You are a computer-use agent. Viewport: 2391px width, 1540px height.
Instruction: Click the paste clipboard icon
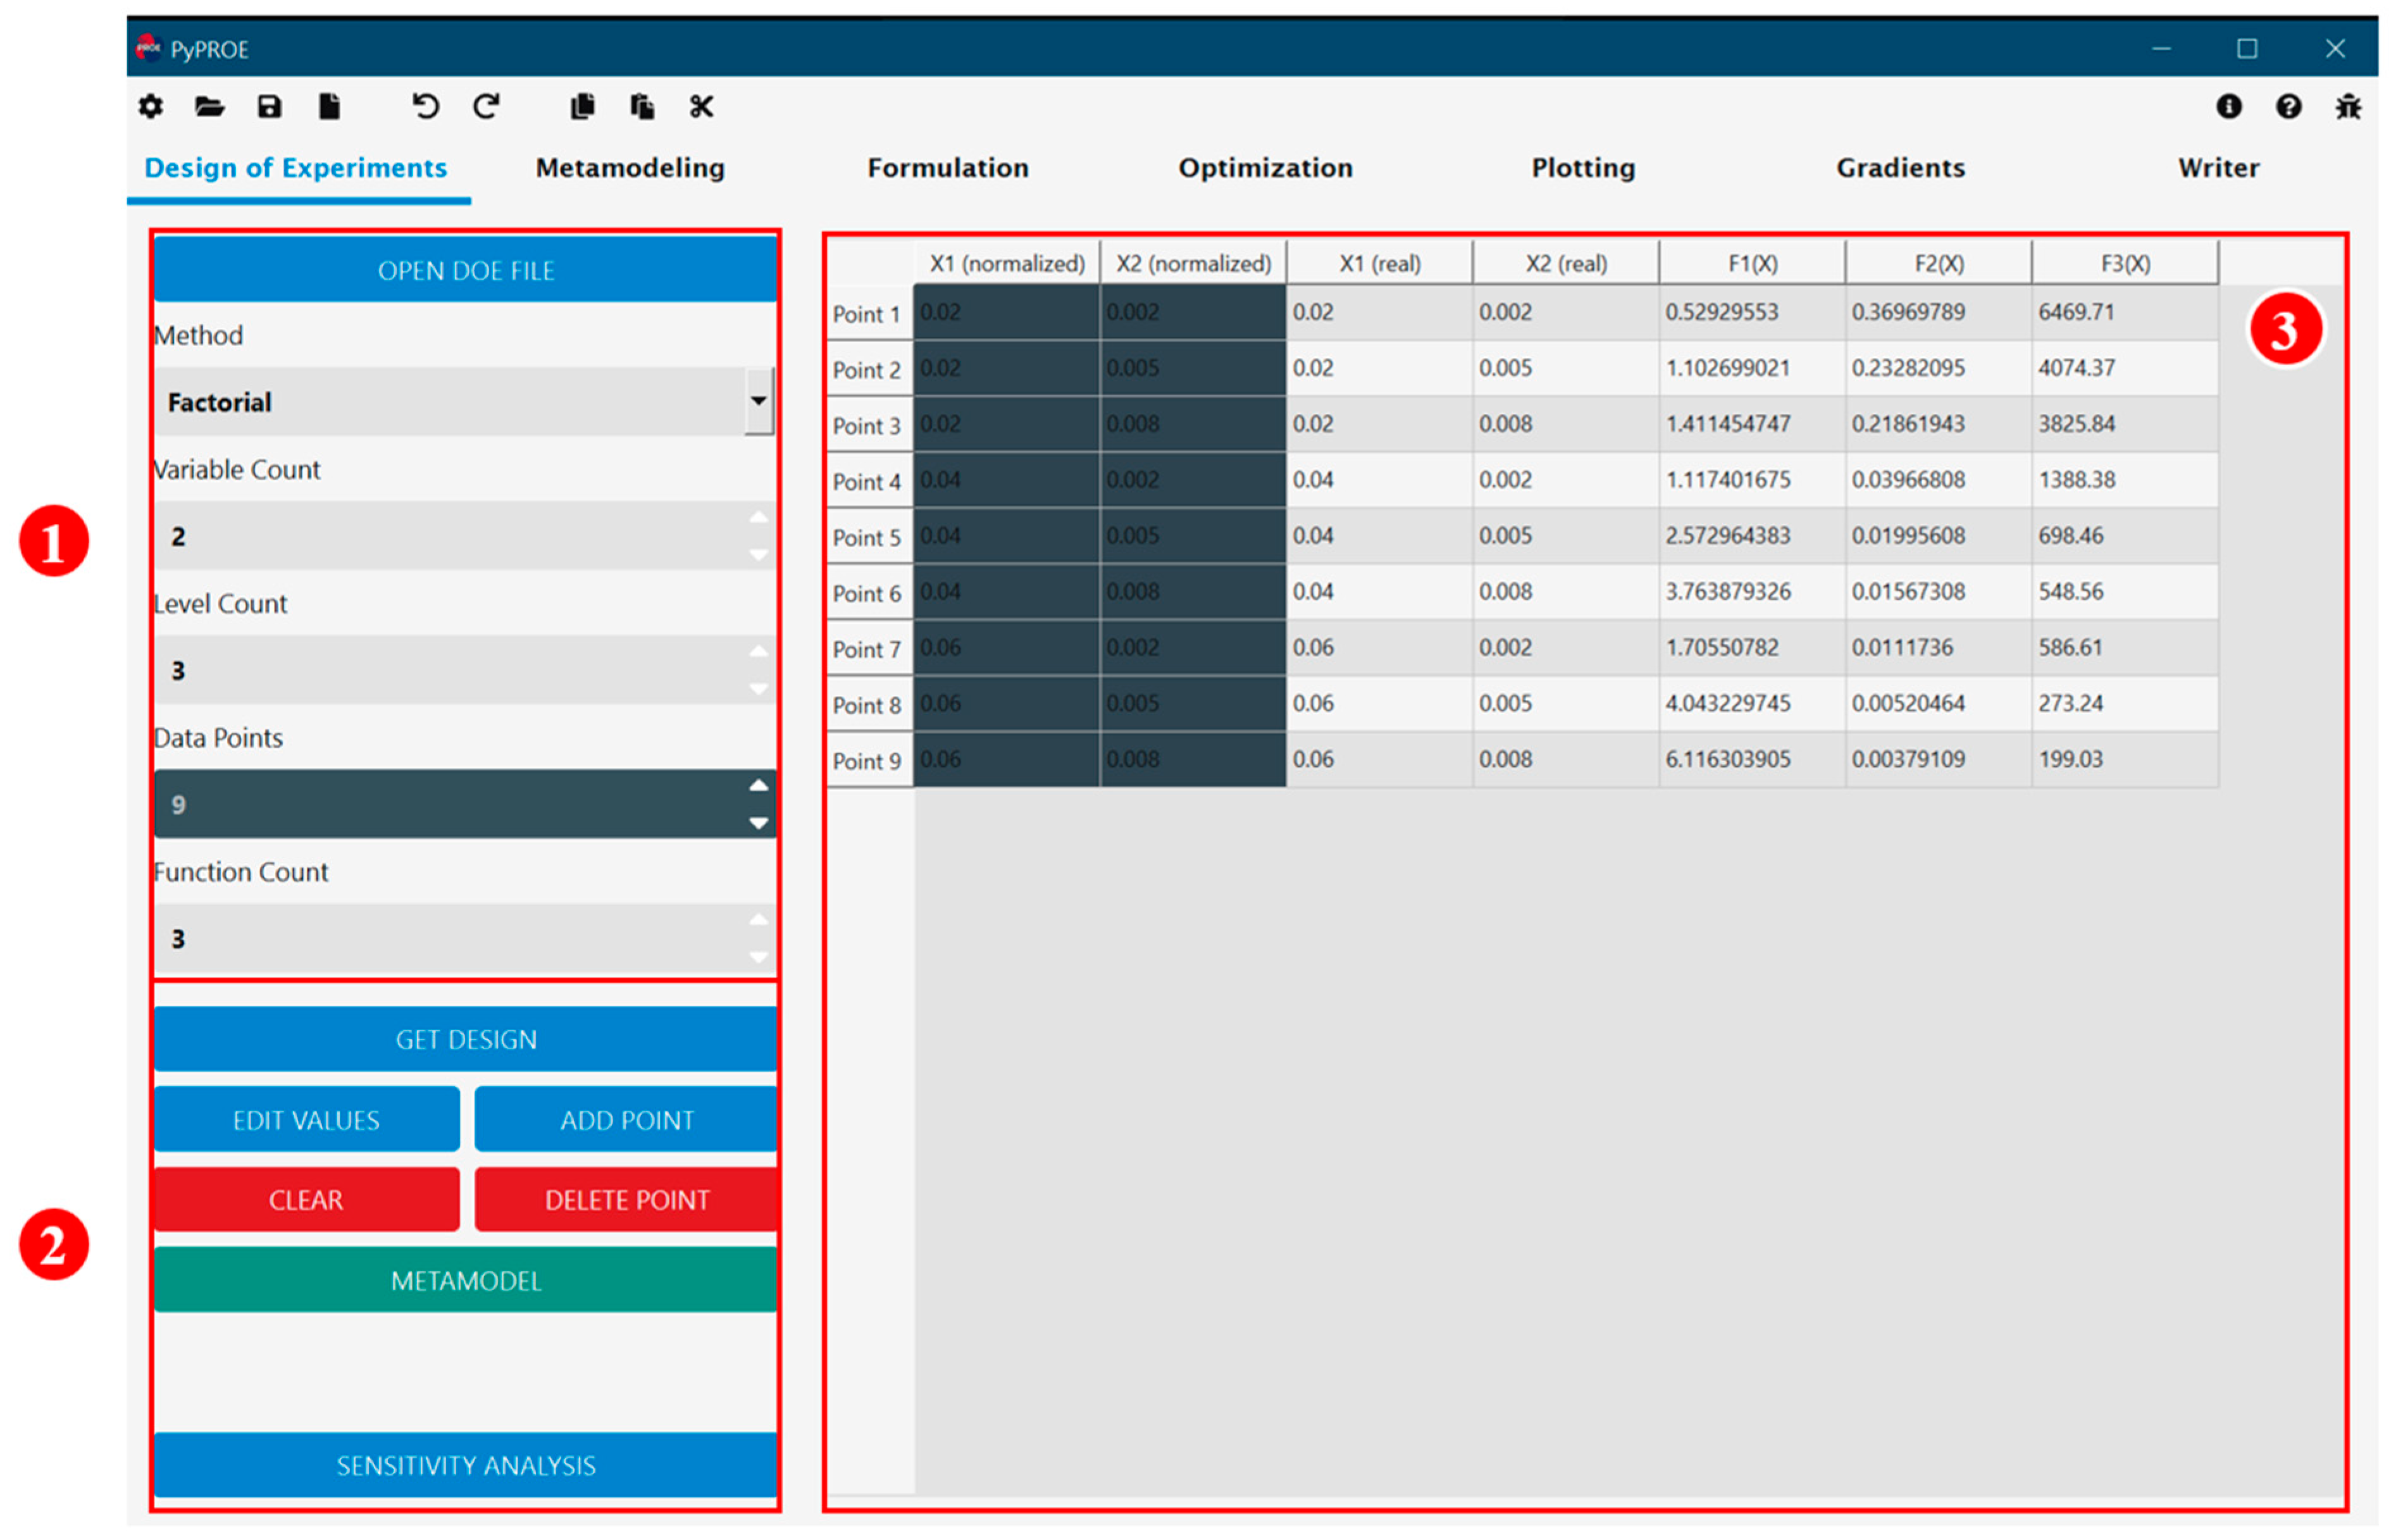(x=642, y=106)
